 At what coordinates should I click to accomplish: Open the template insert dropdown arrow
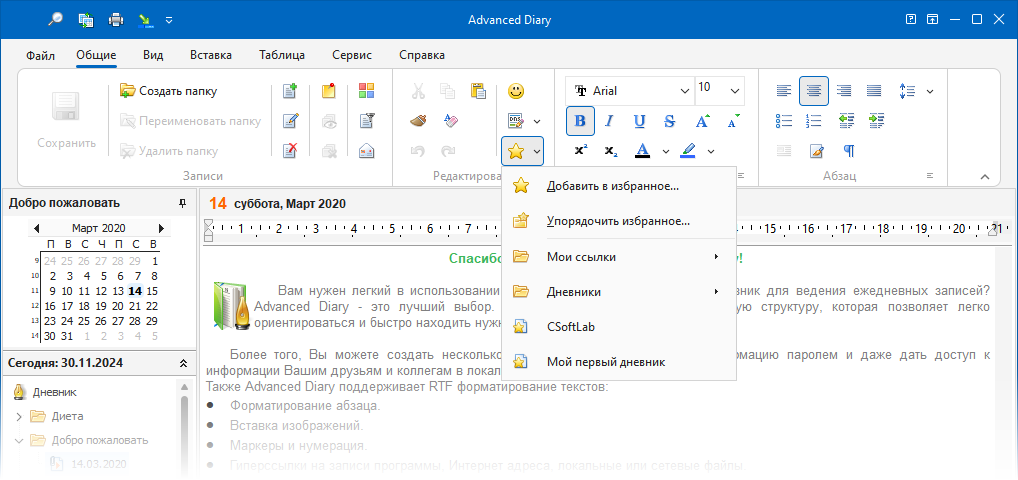point(537,121)
